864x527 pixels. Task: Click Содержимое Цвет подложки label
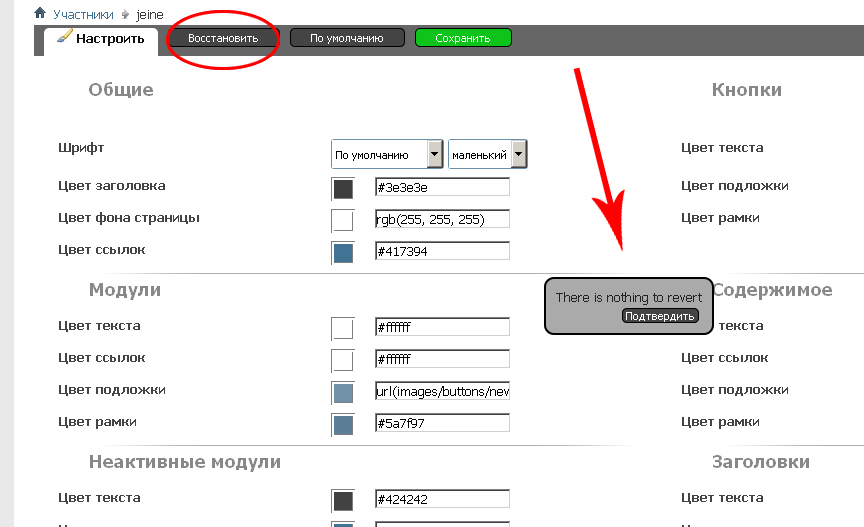735,390
